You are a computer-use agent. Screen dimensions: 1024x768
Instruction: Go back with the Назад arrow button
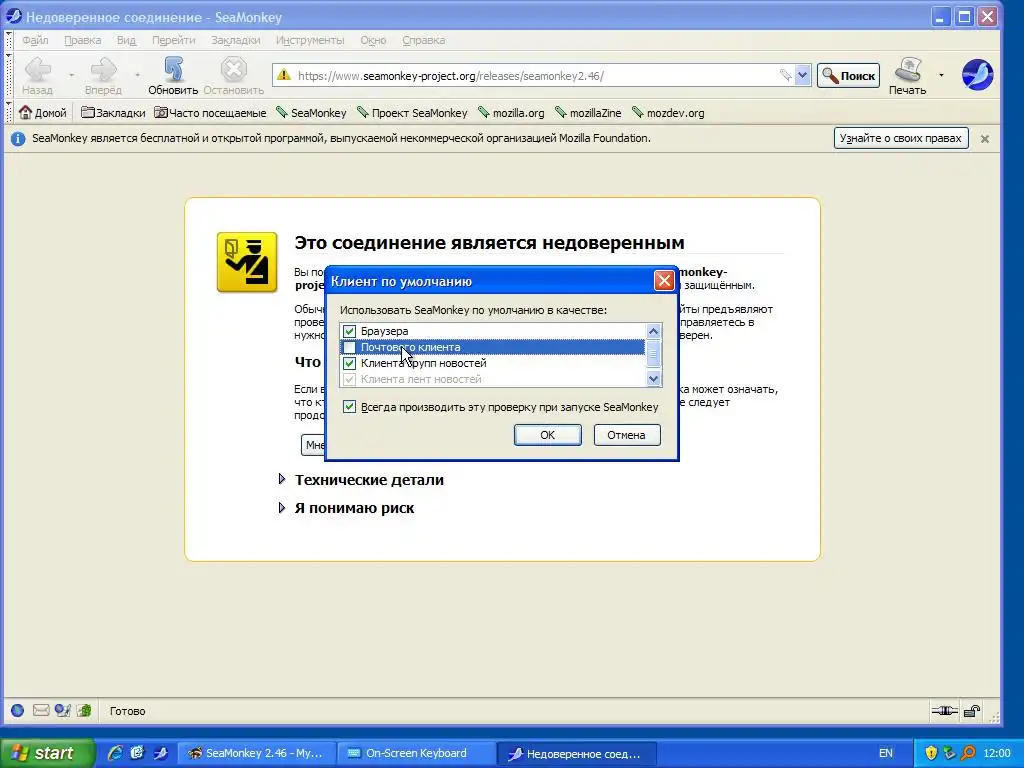[38, 75]
